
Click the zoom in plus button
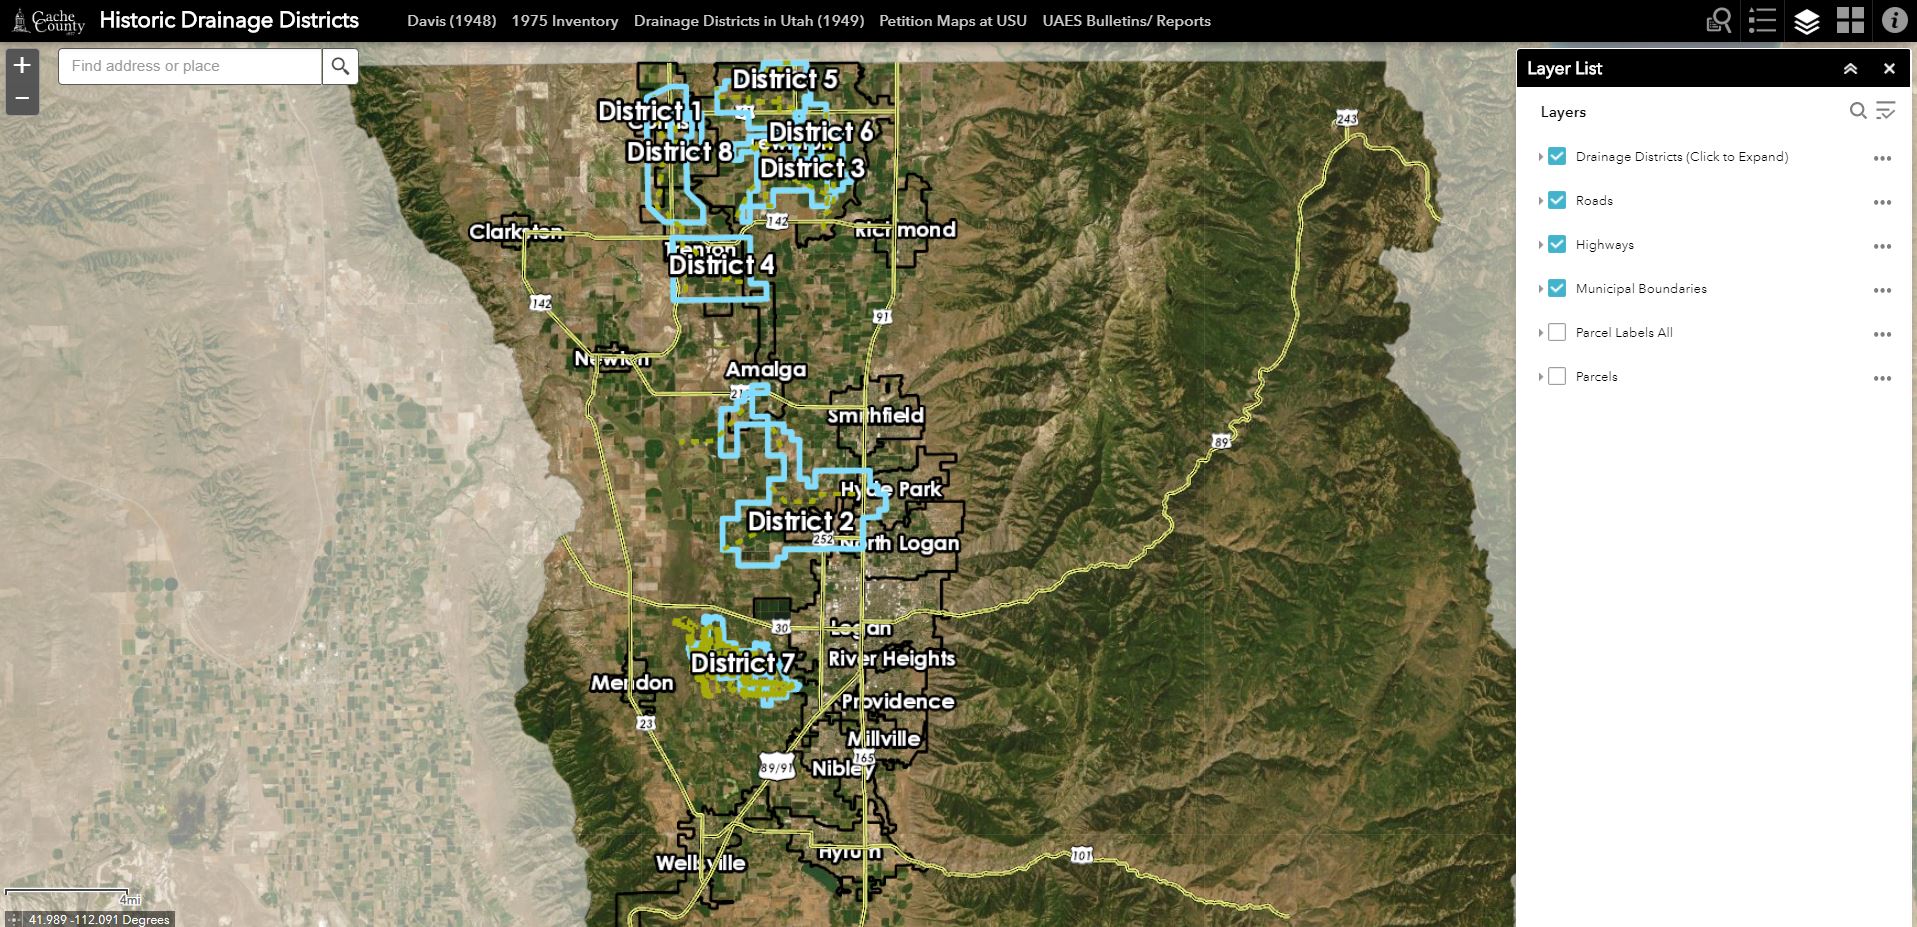pos(20,64)
